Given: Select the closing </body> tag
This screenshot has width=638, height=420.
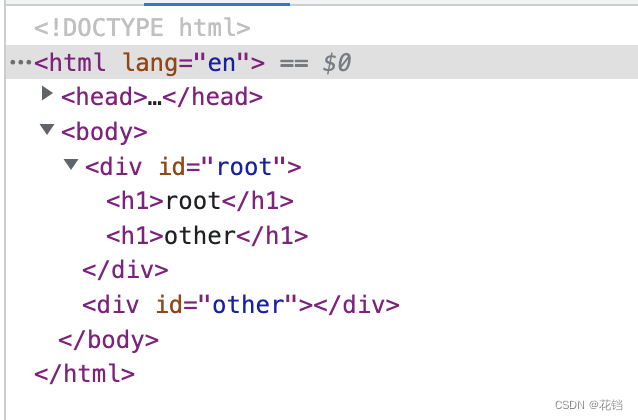Looking at the screenshot, I should (x=109, y=340).
